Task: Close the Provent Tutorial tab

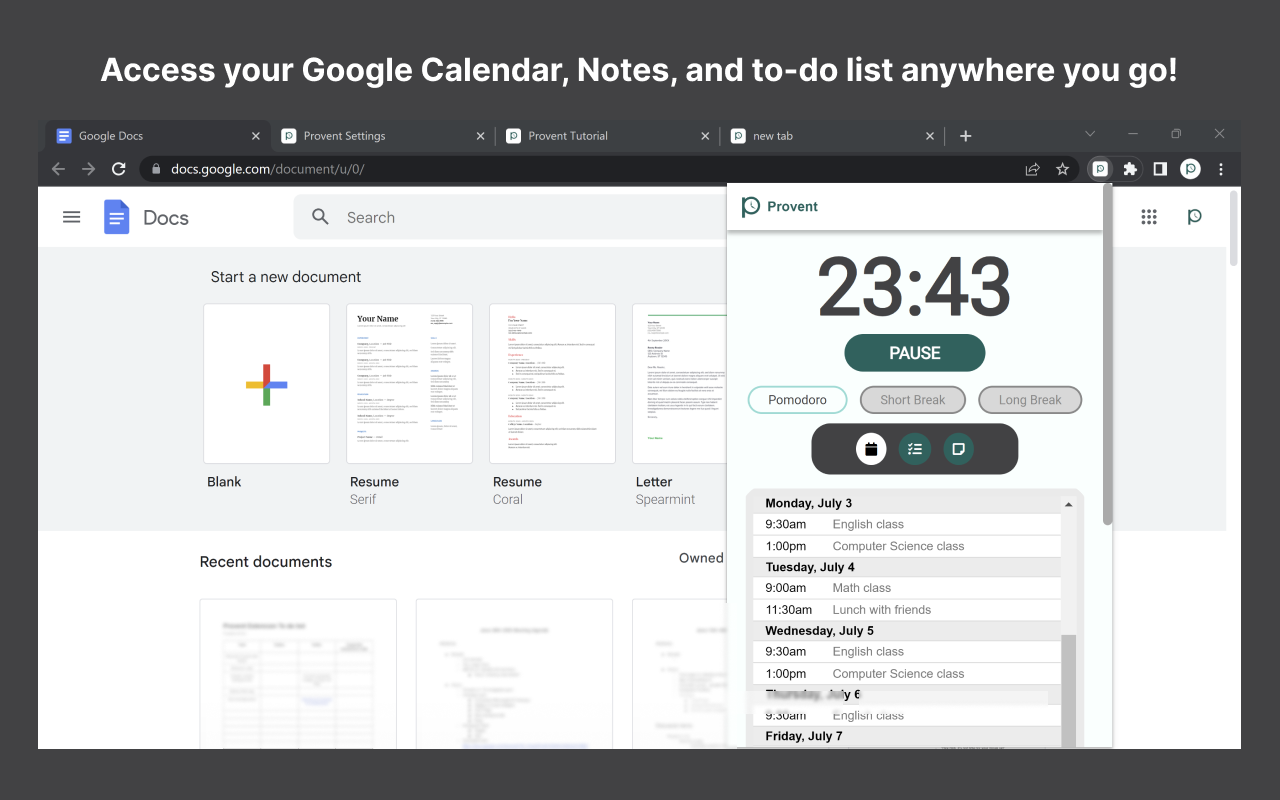Action: (706, 136)
